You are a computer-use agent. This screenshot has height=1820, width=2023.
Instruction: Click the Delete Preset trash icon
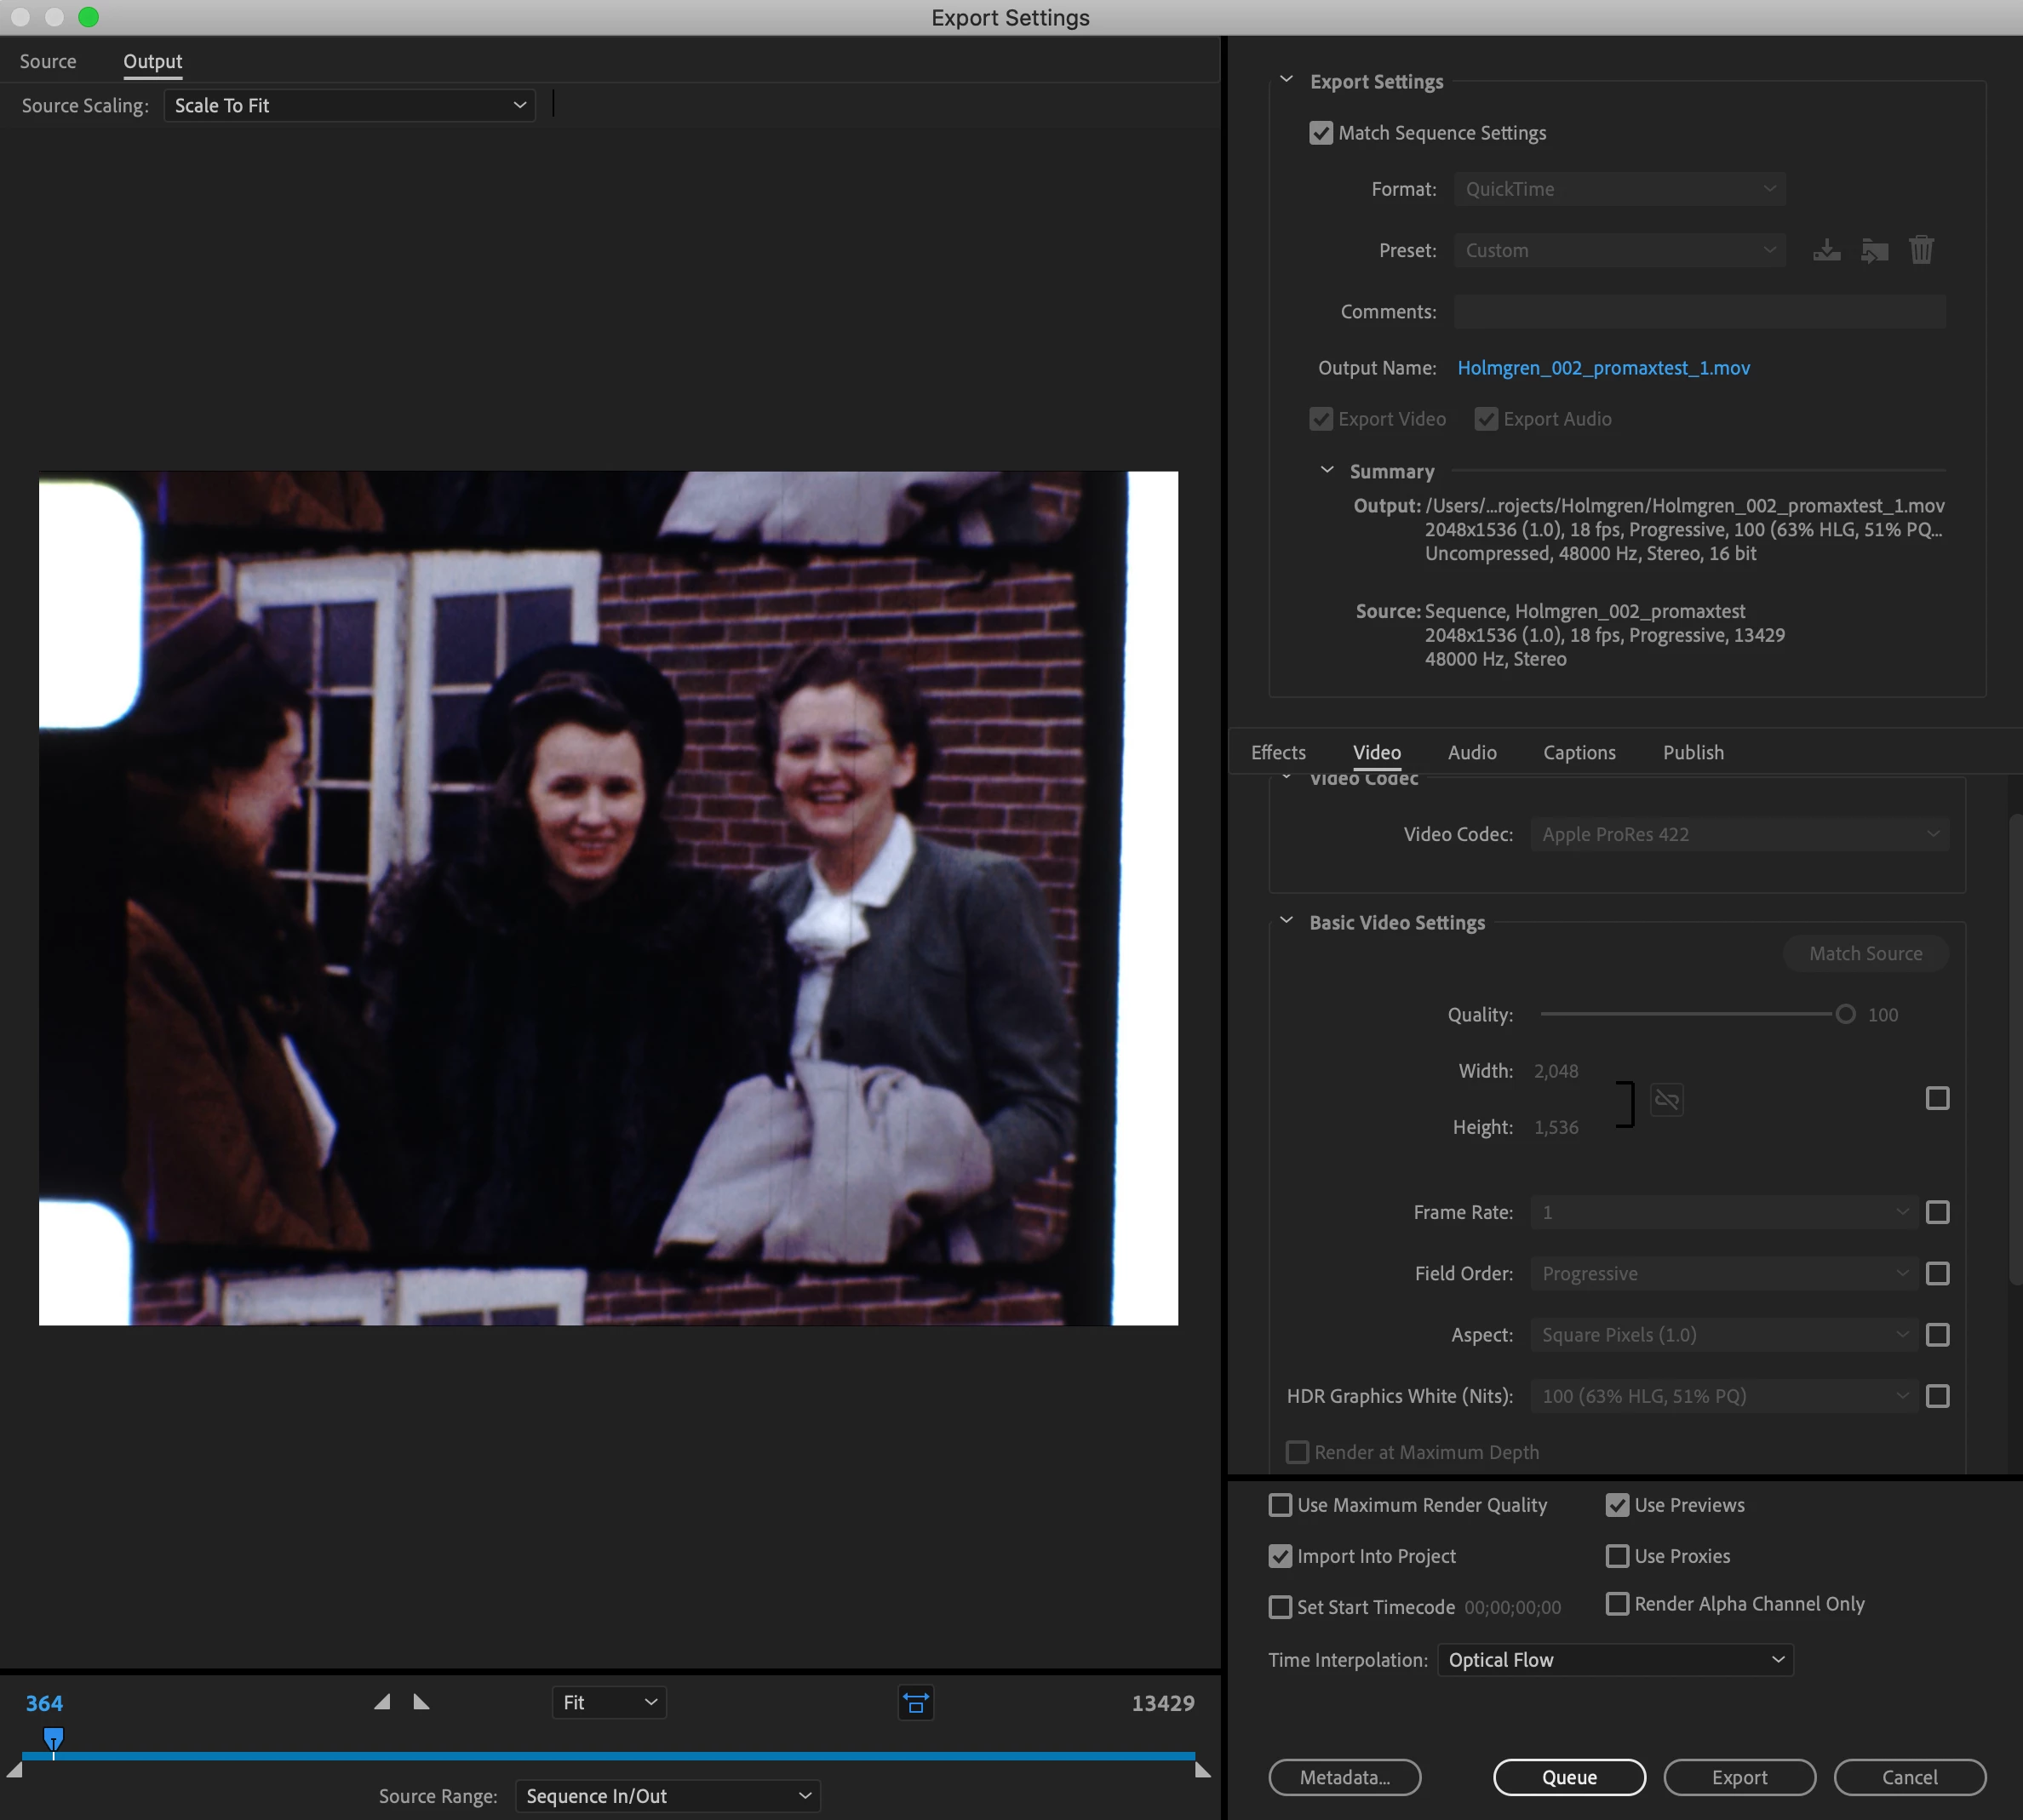tap(1921, 250)
